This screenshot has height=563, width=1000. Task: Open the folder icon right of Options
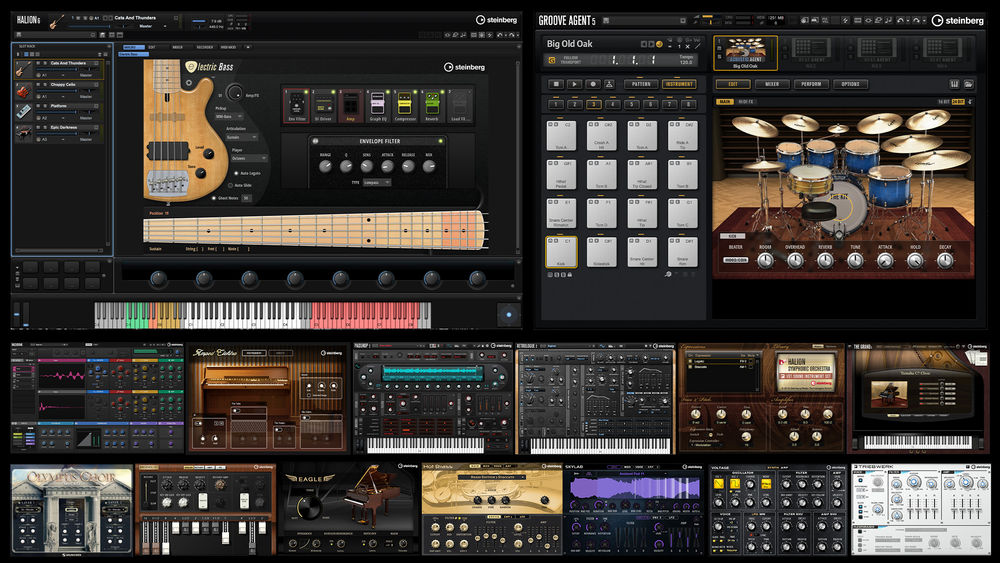tap(968, 84)
